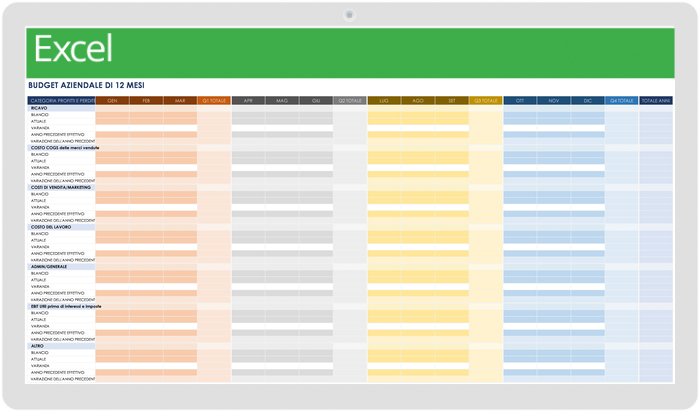This screenshot has height=412, width=700.
Task: Click 'EBIT Utili prima di interessi e imposte' label
Action: point(66,307)
